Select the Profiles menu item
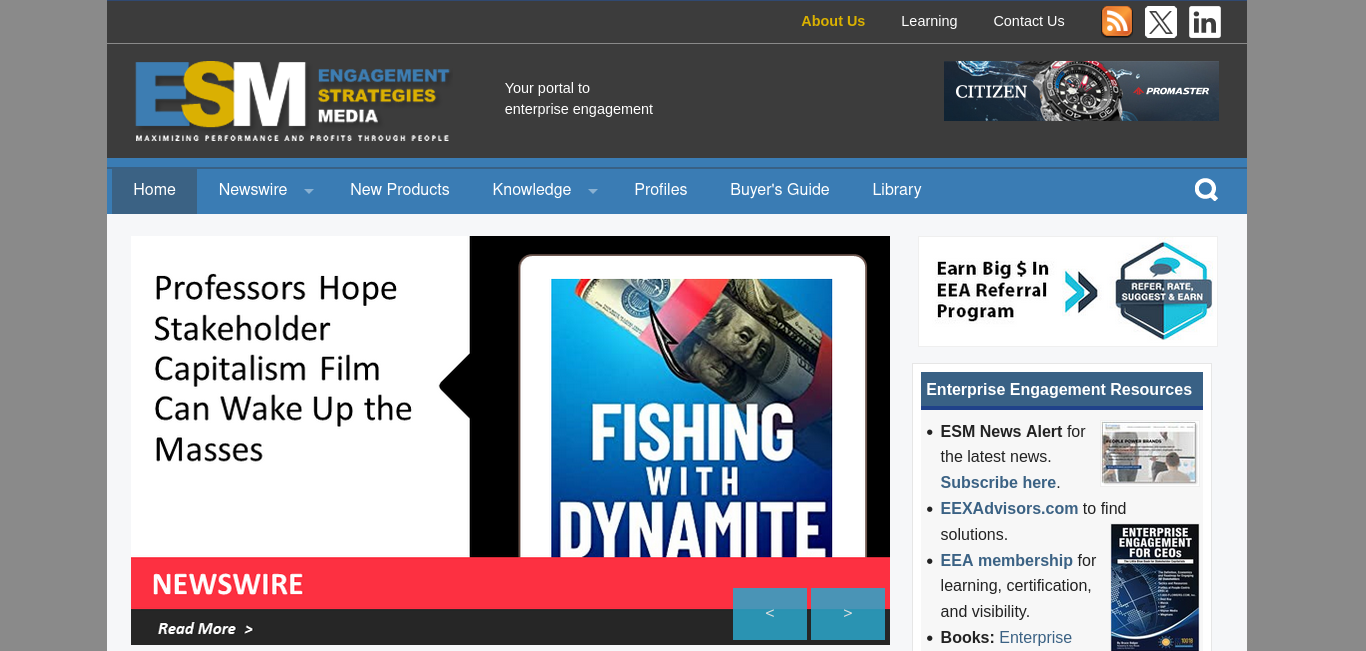The image size is (1366, 651). pyautogui.click(x=661, y=190)
